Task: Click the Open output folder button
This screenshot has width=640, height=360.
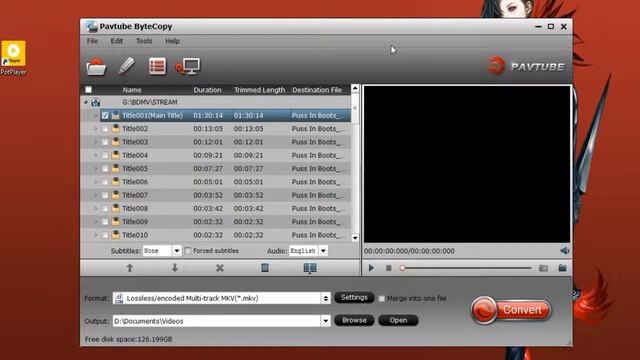Action: pyautogui.click(x=398, y=320)
